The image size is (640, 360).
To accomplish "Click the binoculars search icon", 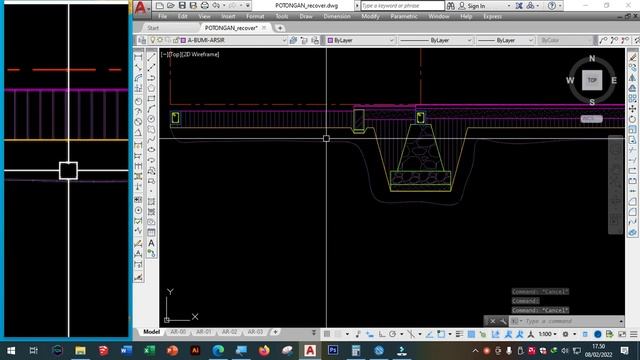I will click(451, 6).
